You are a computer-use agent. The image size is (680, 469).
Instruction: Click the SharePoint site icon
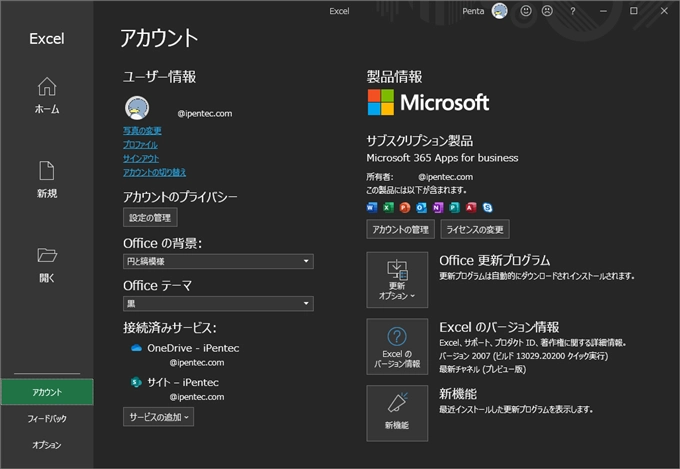point(136,382)
